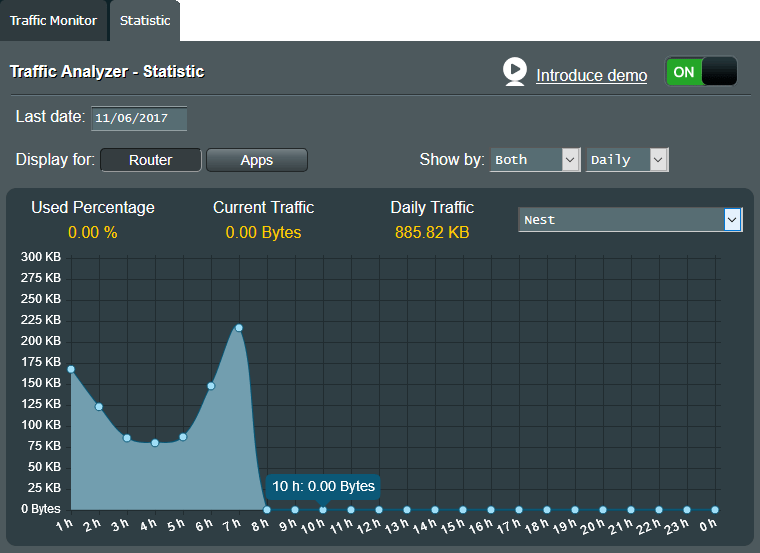Click the Current Traffic value 0.00 Bytes
The image size is (760, 553).
(x=263, y=233)
